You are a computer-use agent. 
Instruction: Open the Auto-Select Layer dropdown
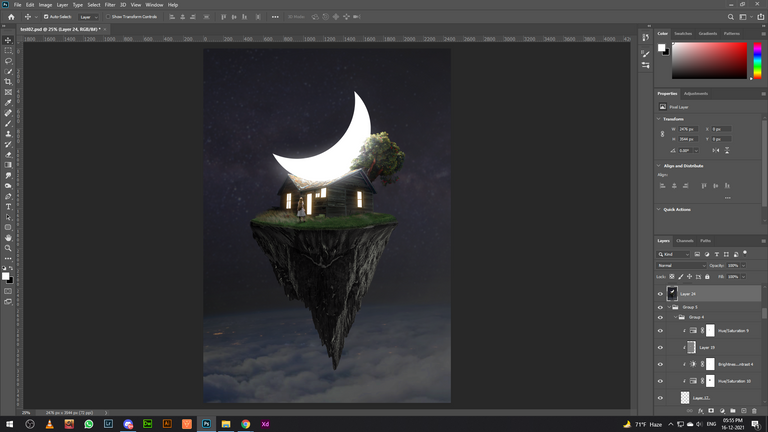89,17
